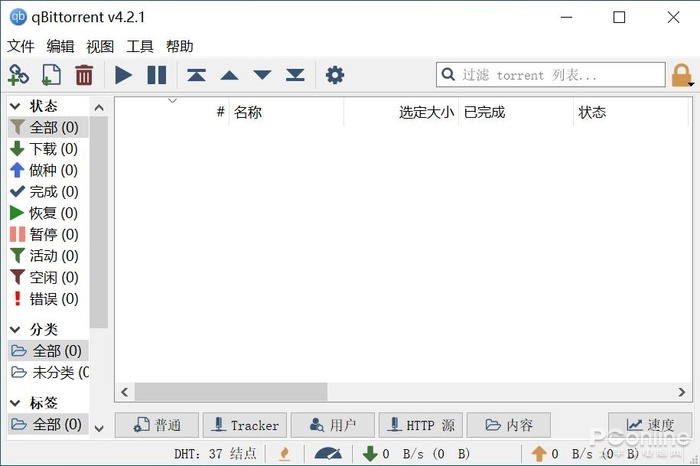Collapse the 标签 section
The width and height of the screenshot is (700, 466).
(x=15, y=403)
